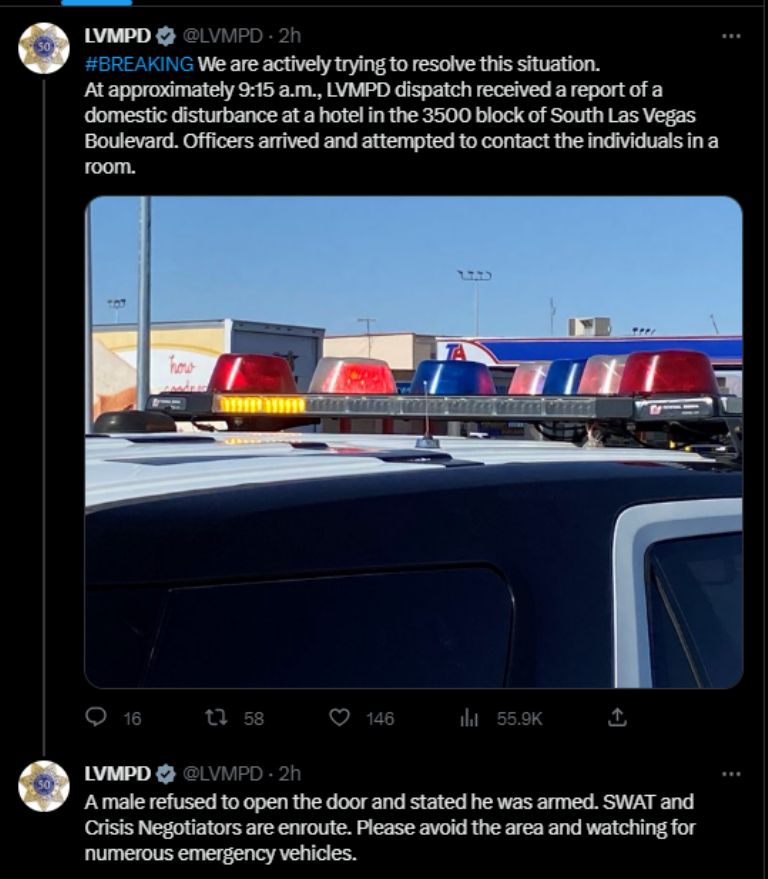
Task: Open the tweet about SWAT and Crisis Negotiators
Action: 390,827
